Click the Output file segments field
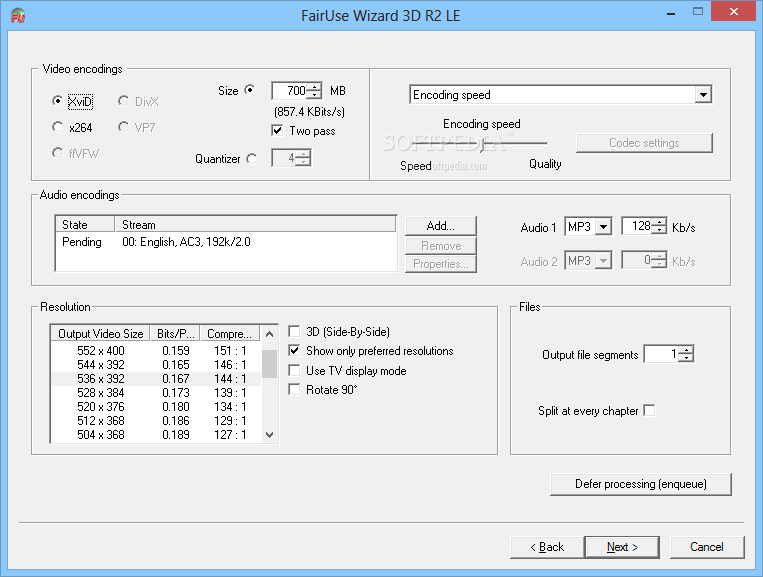This screenshot has height=577, width=763. click(x=662, y=354)
